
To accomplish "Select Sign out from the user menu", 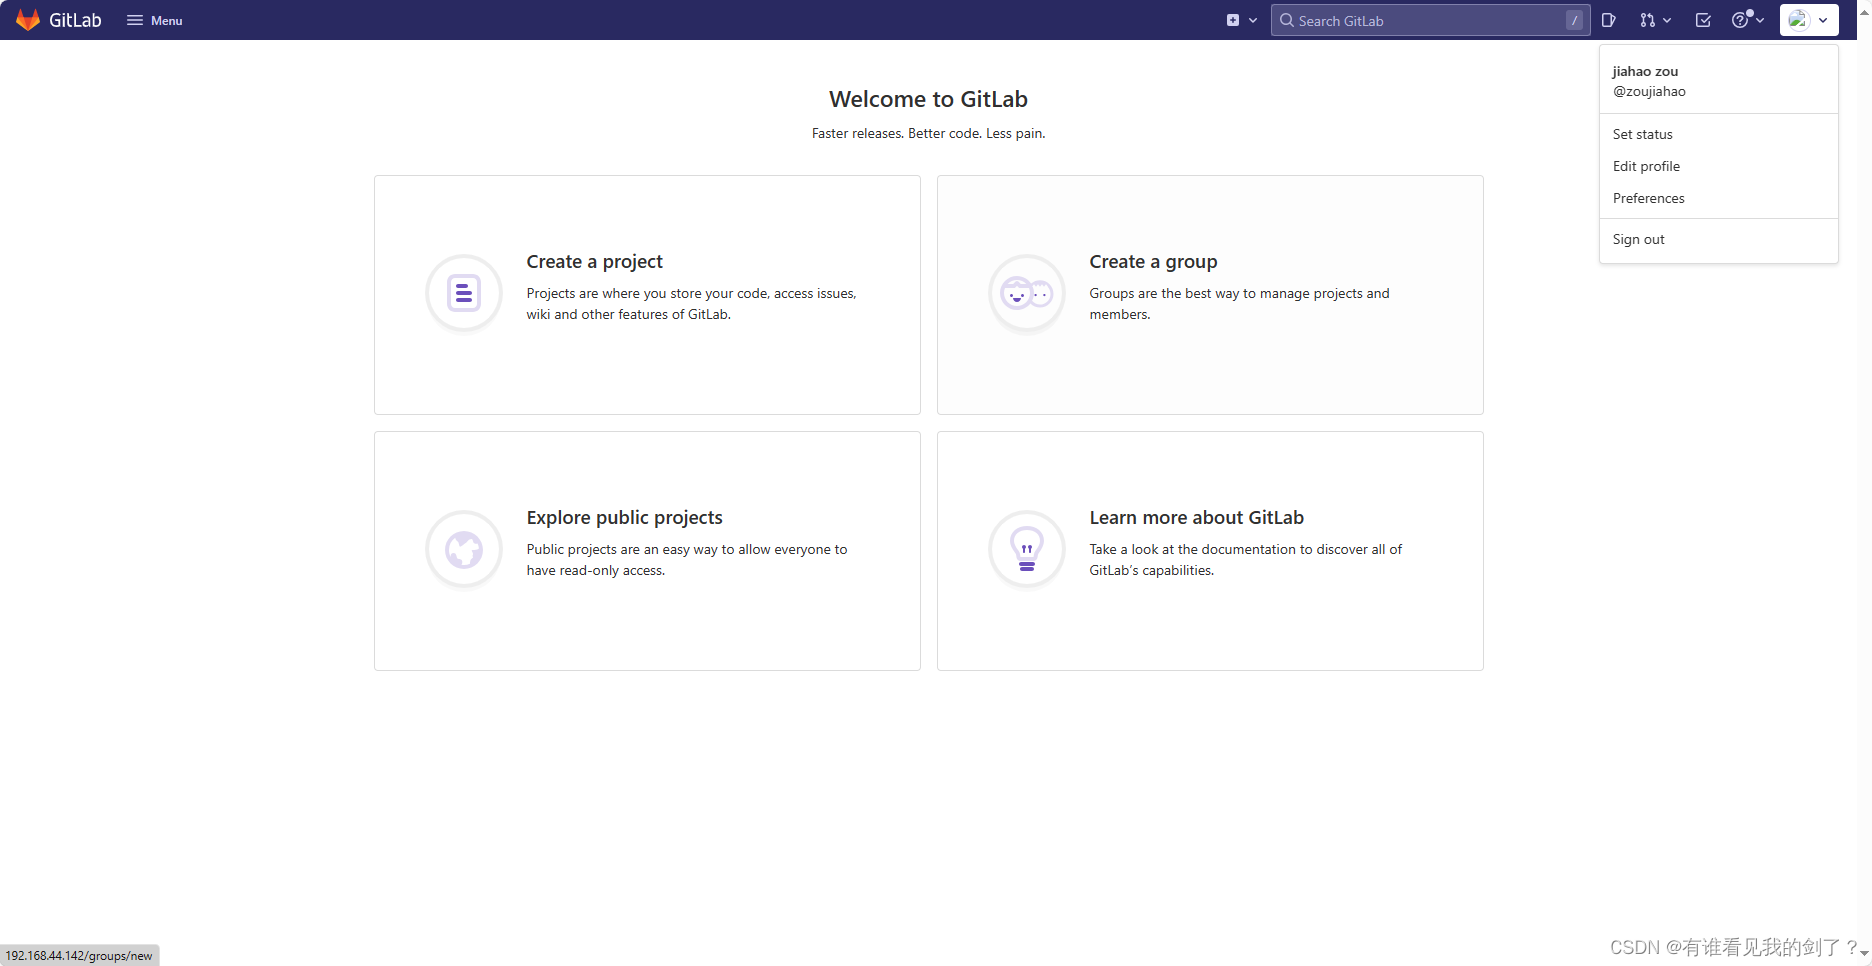I will coord(1638,239).
